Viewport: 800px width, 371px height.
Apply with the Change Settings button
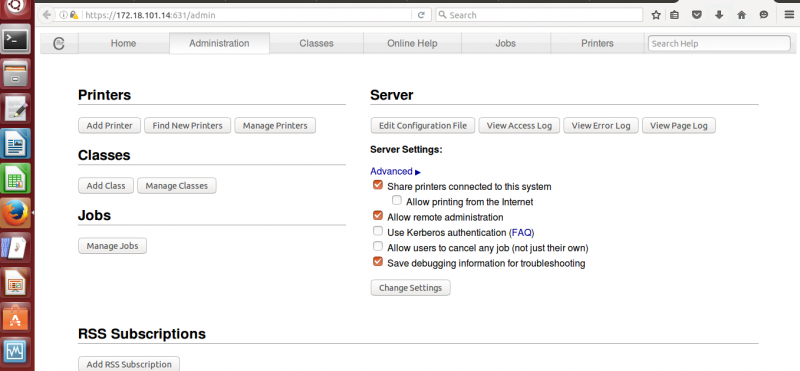pos(410,288)
